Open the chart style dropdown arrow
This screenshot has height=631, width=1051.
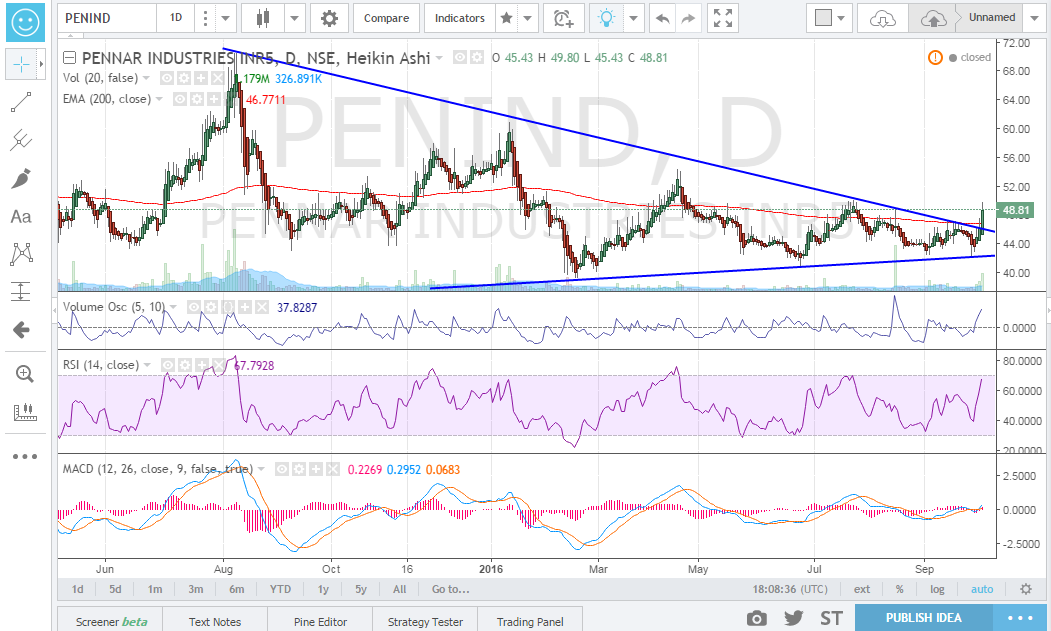pyautogui.click(x=294, y=19)
